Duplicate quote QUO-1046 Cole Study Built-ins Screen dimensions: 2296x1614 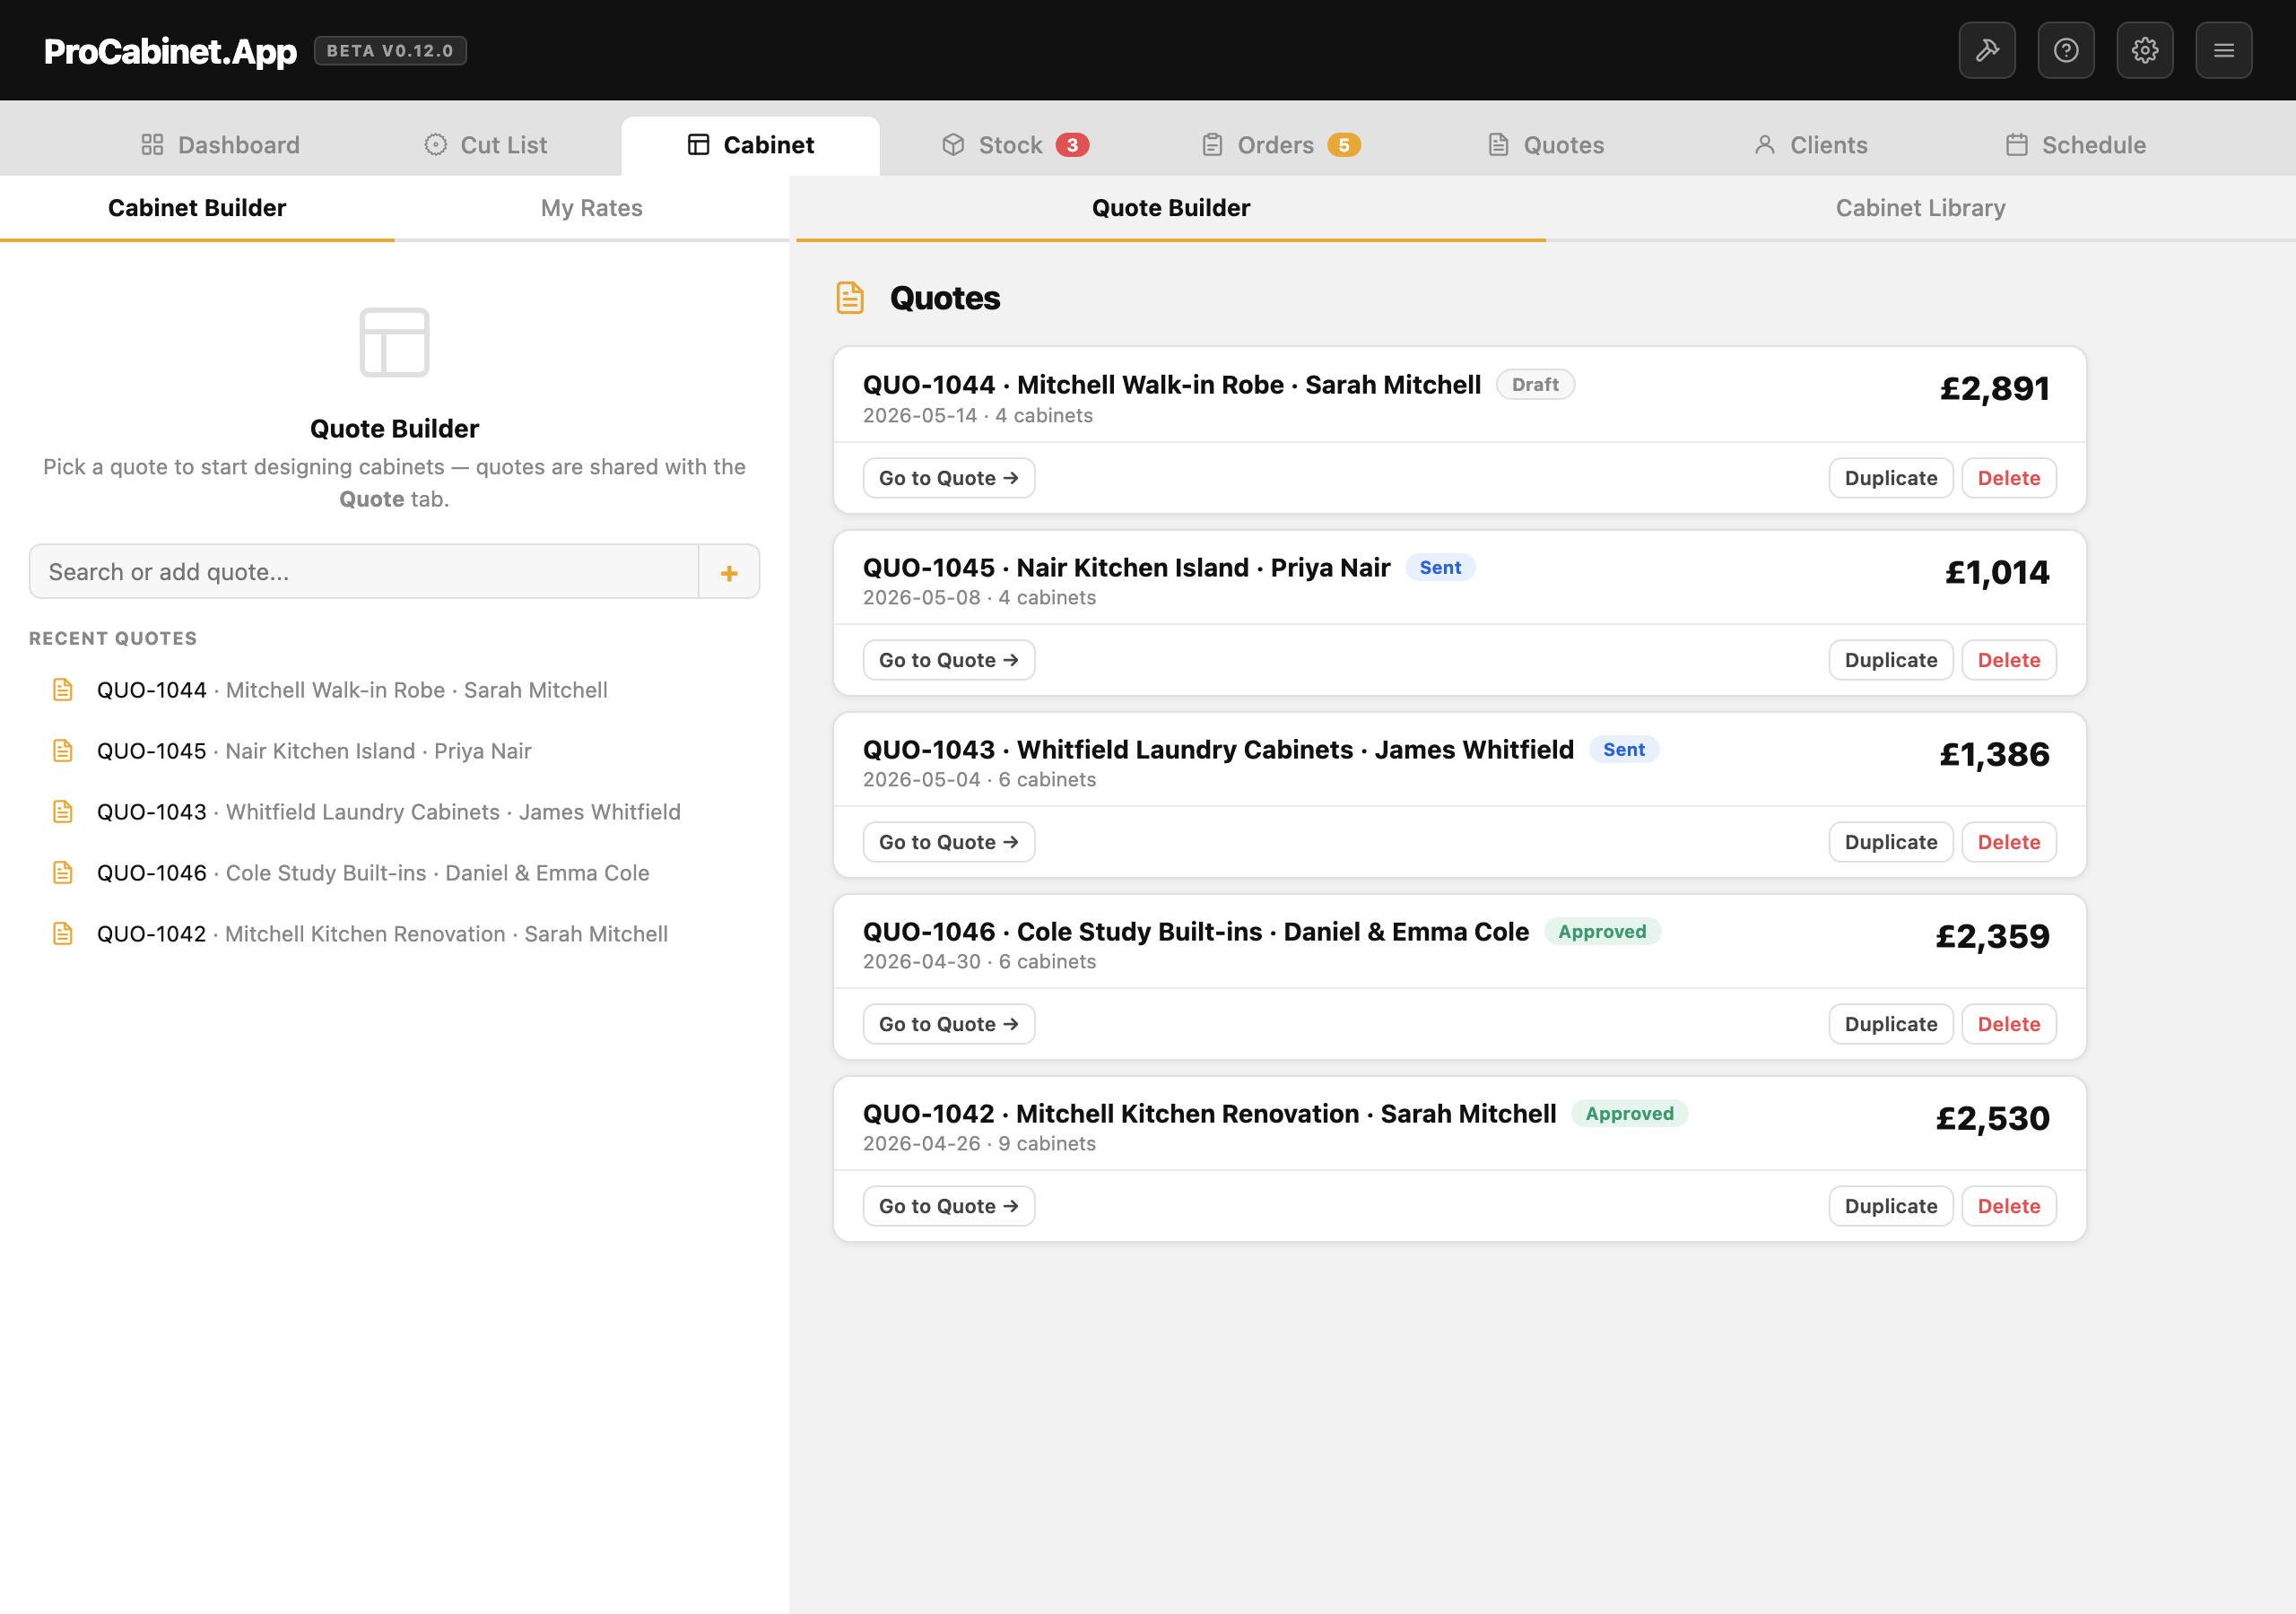click(1891, 1024)
